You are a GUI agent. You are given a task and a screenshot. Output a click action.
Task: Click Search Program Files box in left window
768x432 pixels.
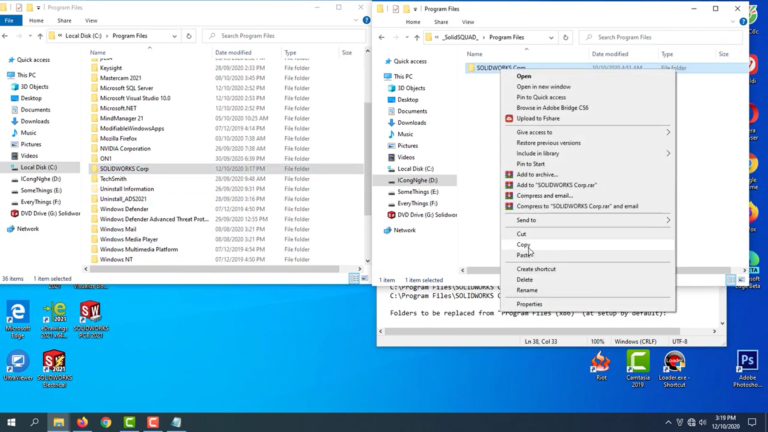284,36
